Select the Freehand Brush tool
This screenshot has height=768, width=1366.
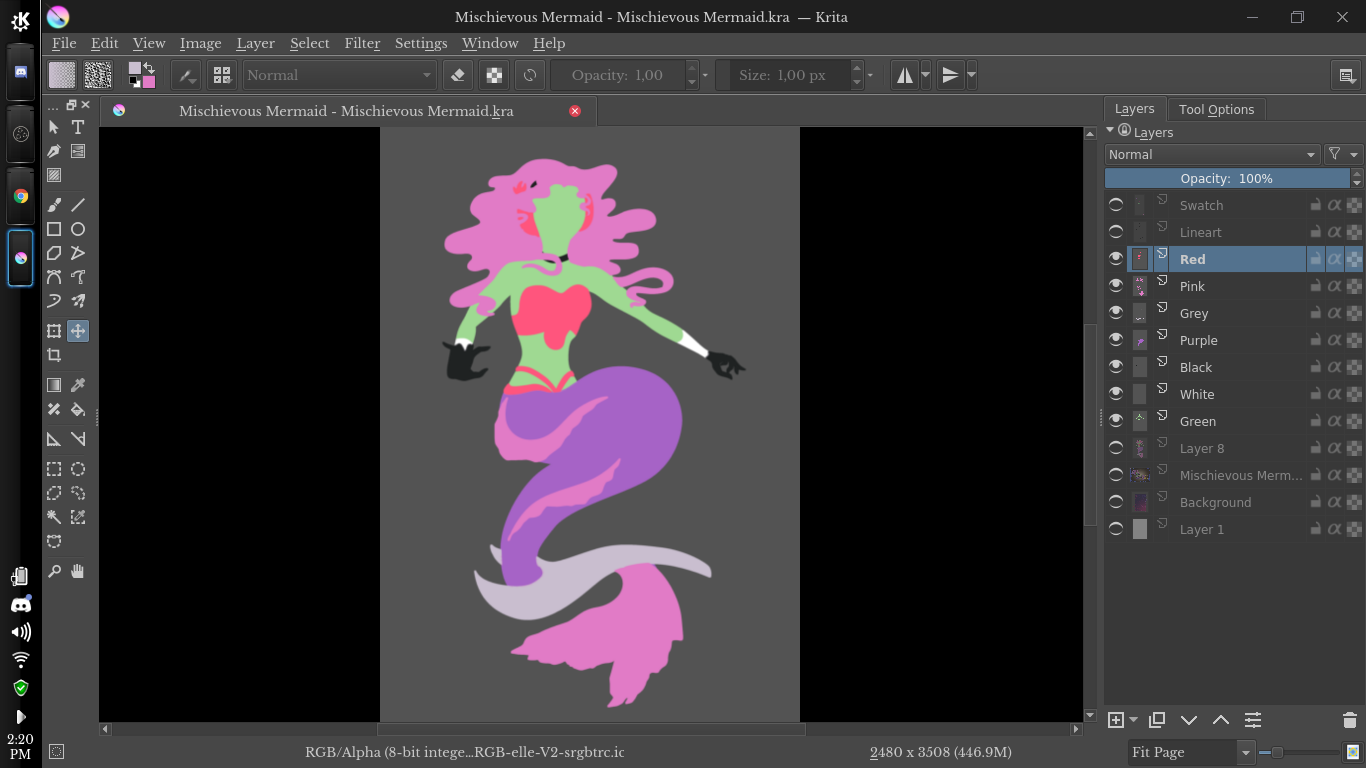coord(54,205)
